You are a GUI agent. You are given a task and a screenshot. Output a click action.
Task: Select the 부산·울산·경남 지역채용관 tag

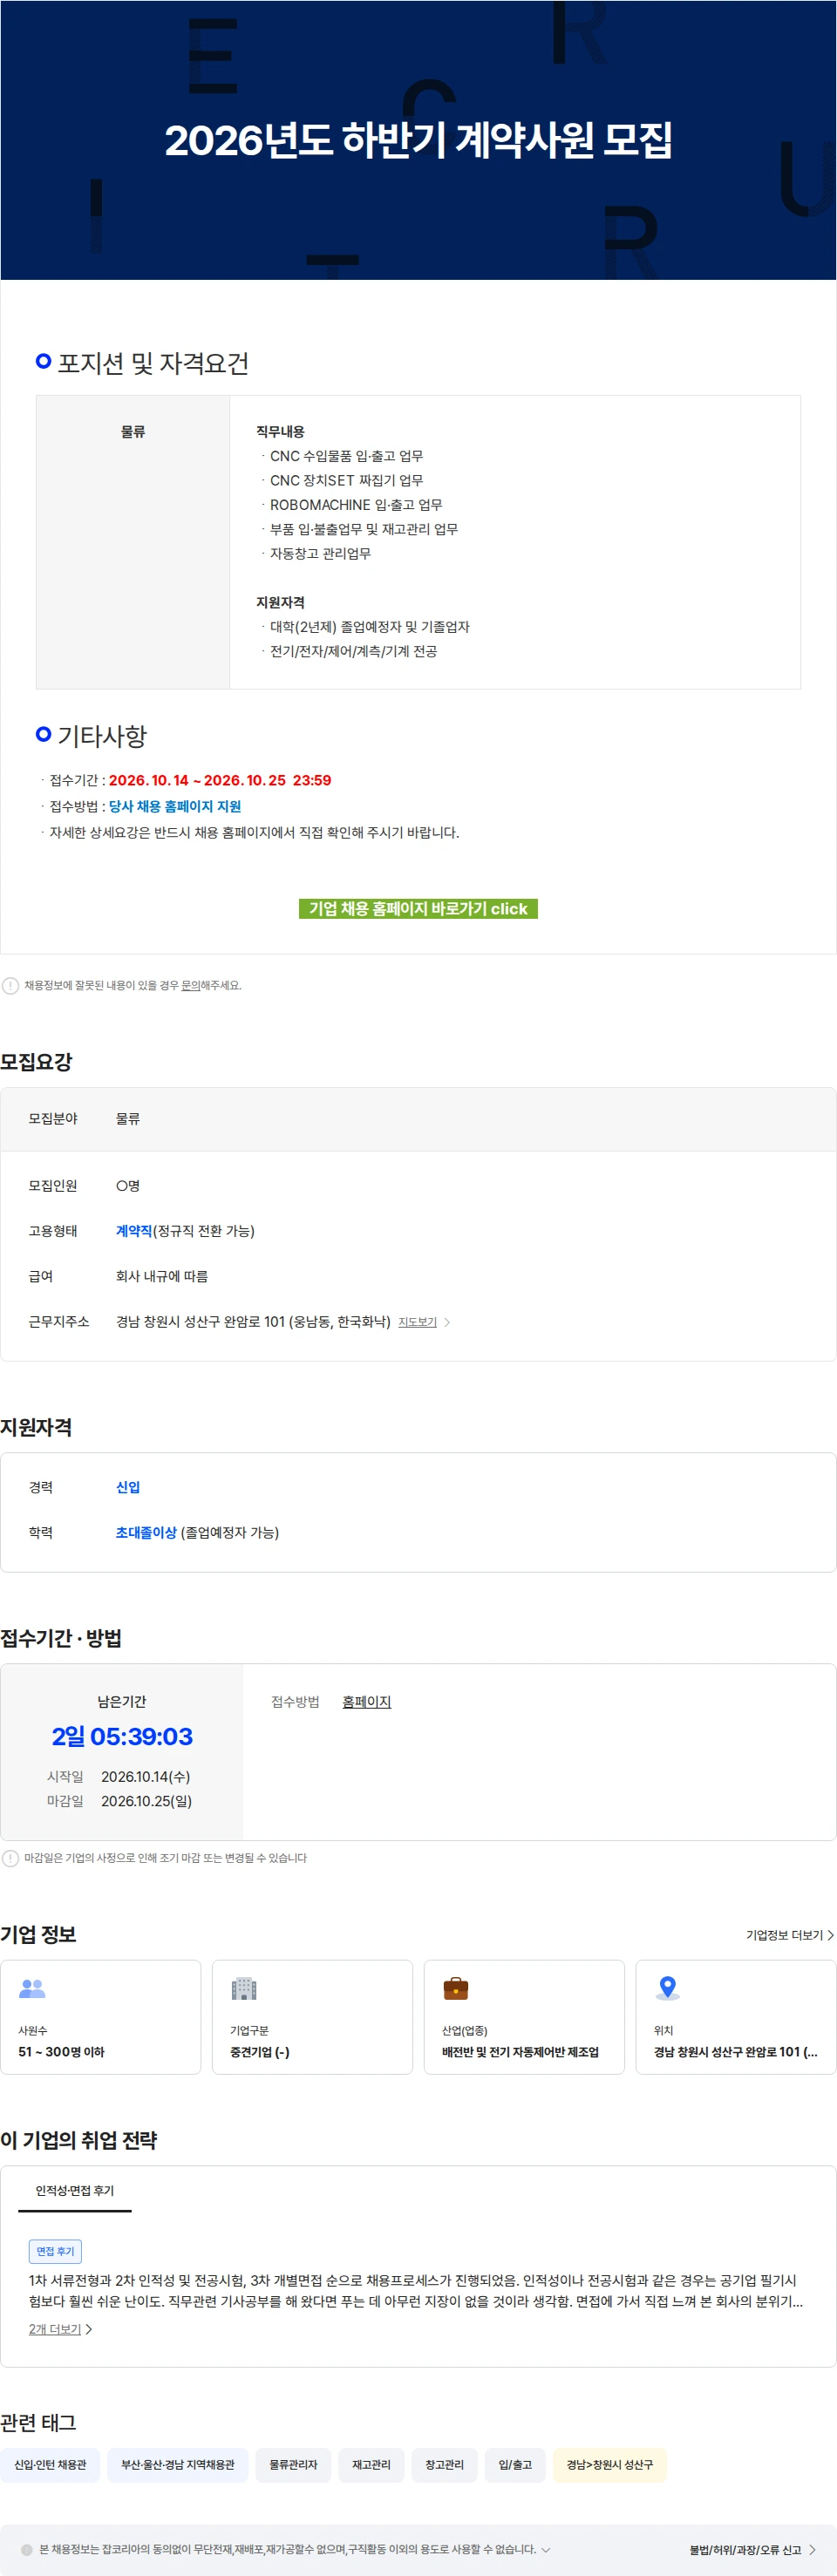coord(178,2465)
